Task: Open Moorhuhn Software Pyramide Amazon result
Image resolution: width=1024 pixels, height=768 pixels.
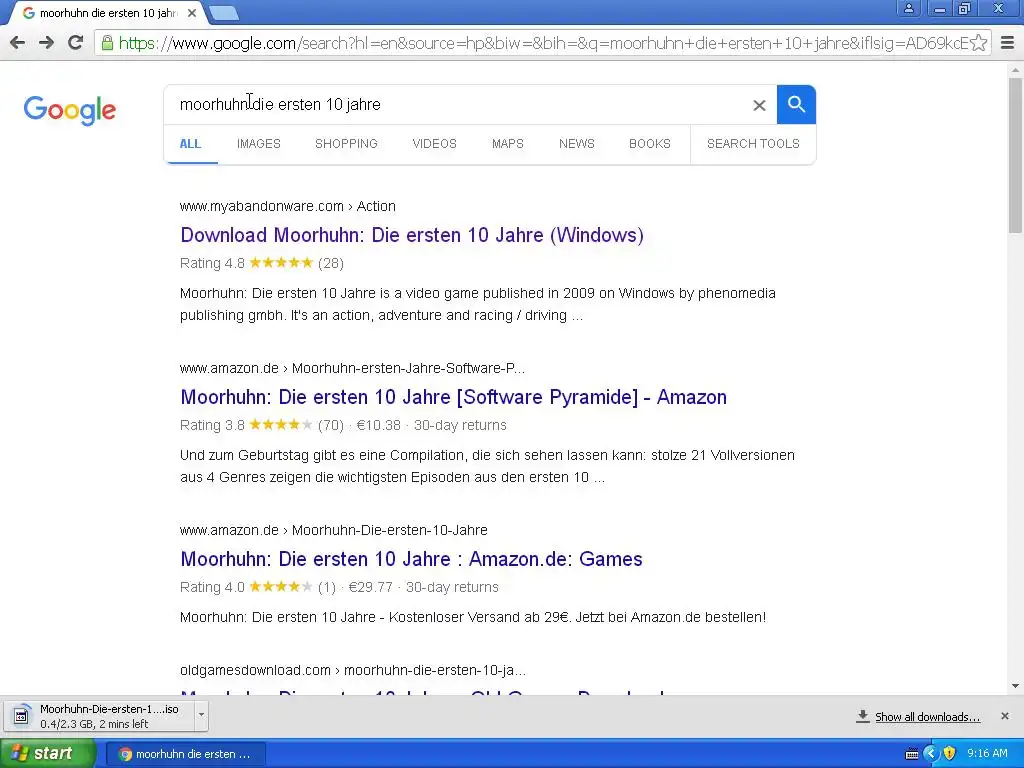Action: (453, 397)
